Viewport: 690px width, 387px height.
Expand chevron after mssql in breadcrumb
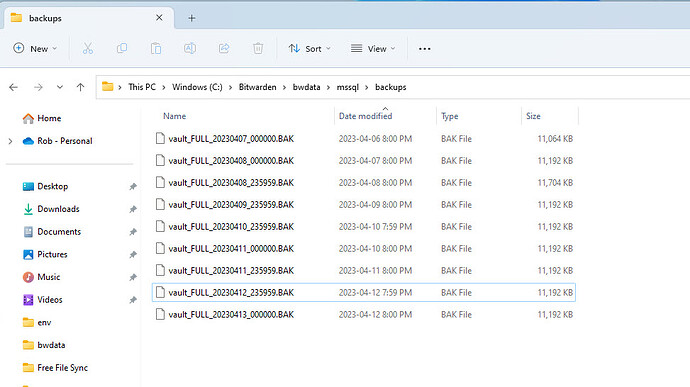[x=367, y=88]
